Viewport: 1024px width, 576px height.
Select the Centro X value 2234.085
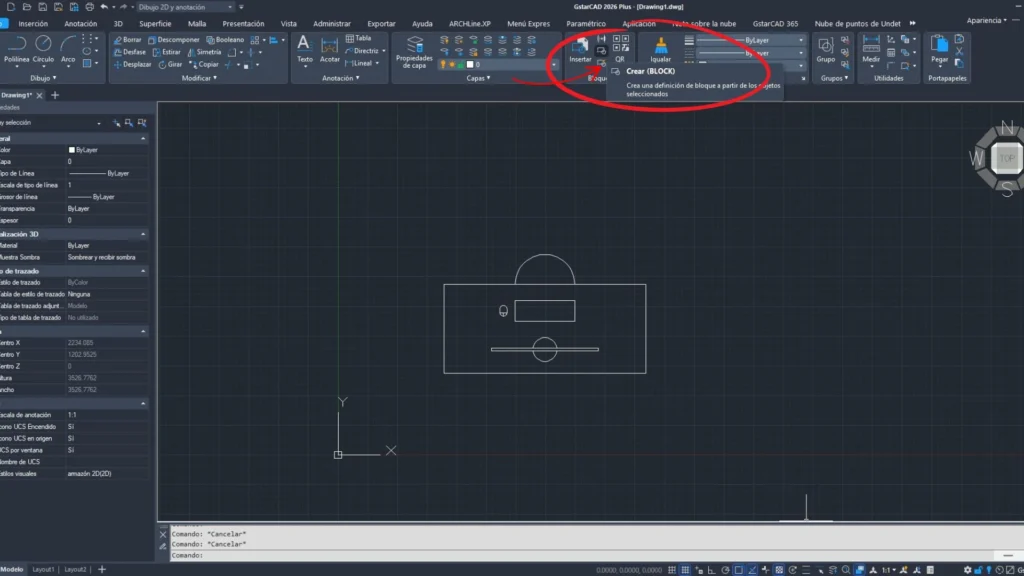click(80, 343)
